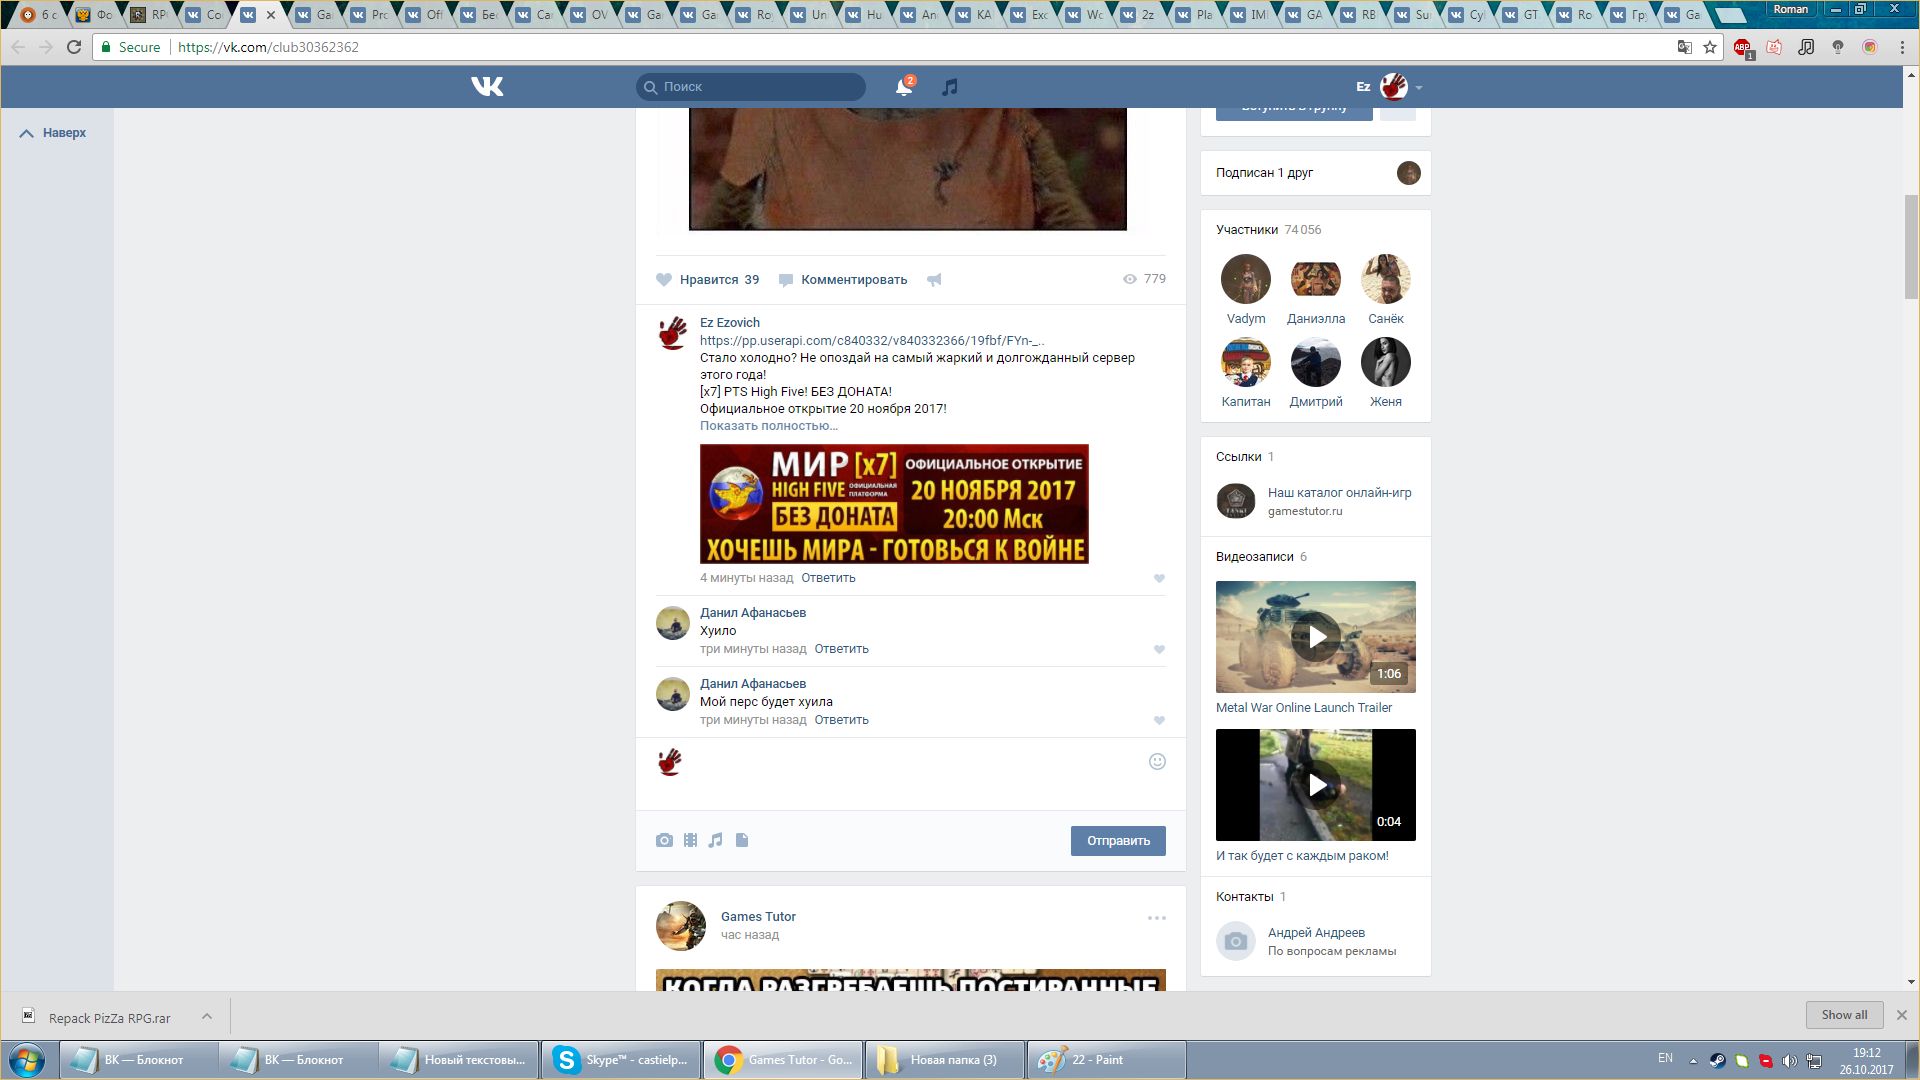Focus the comment text input box
1920x1080 pixels.
tap(915, 773)
